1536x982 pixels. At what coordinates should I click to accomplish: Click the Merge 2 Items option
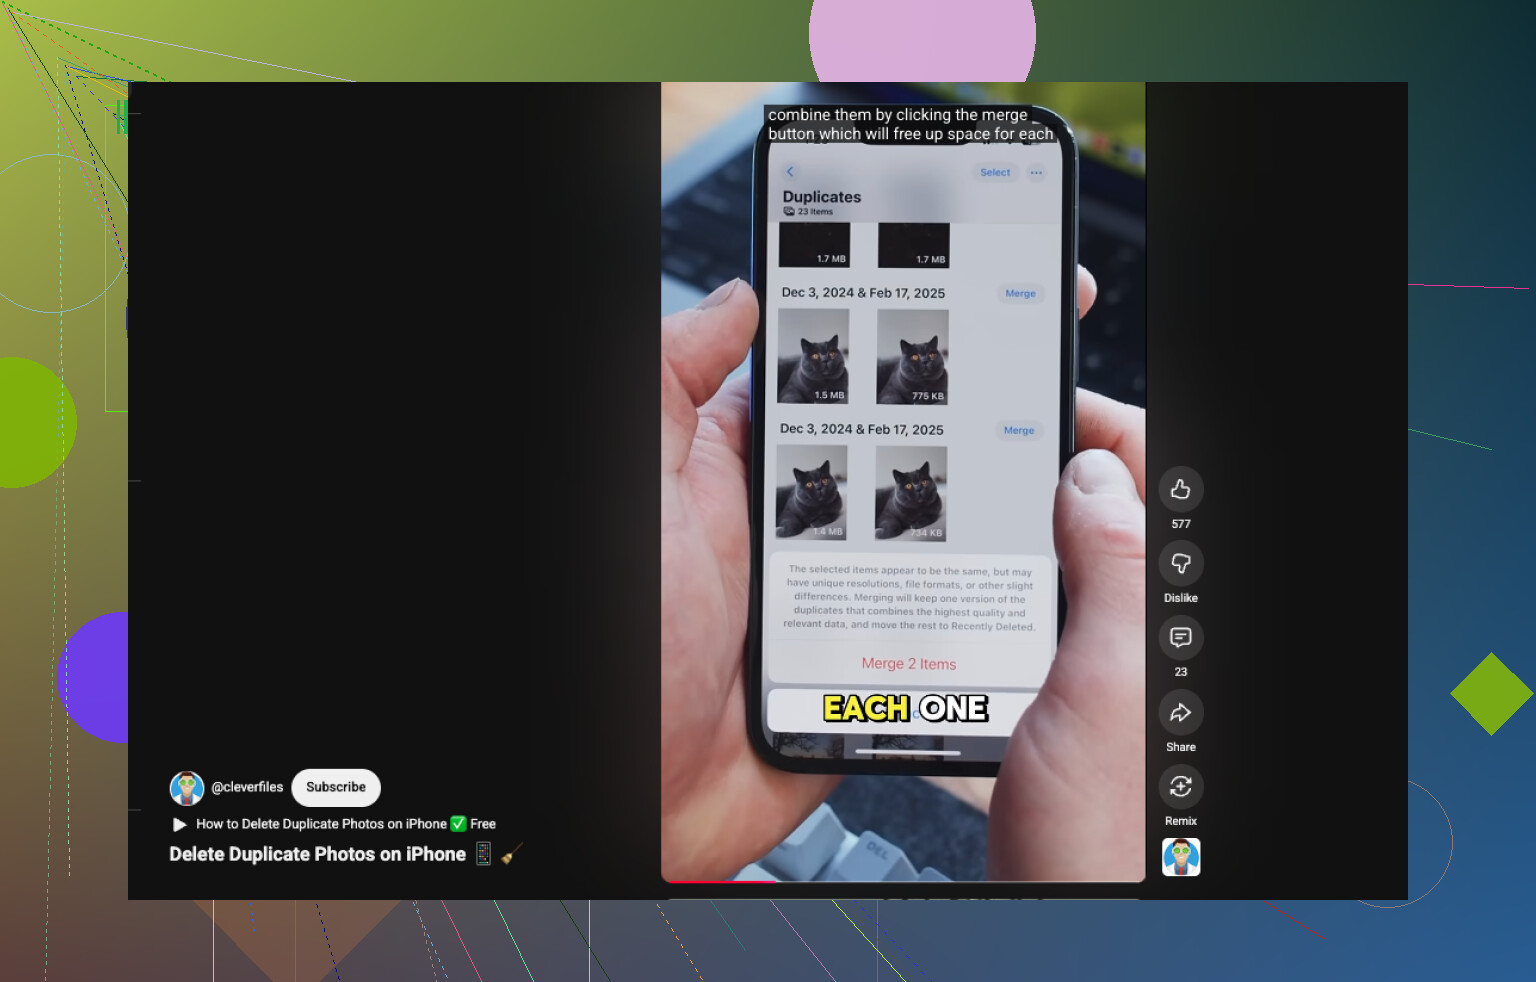coord(909,664)
